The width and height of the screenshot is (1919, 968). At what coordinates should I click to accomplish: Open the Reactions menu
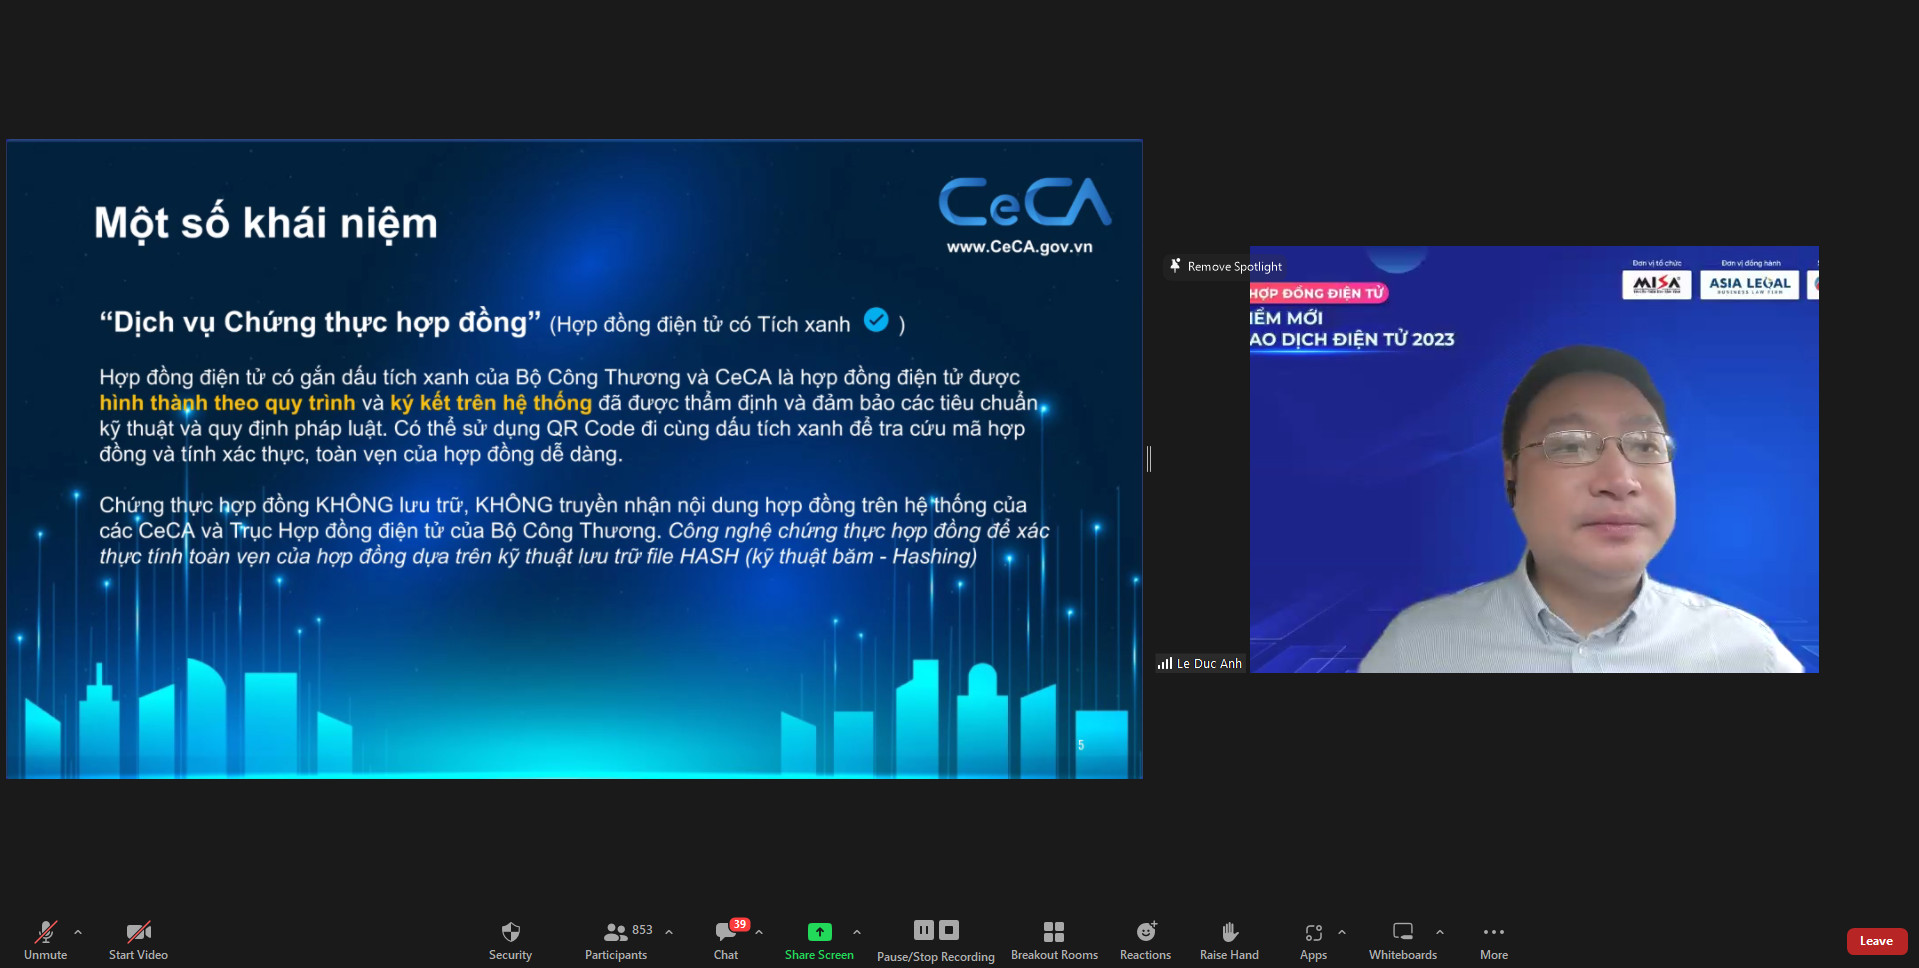(1145, 939)
